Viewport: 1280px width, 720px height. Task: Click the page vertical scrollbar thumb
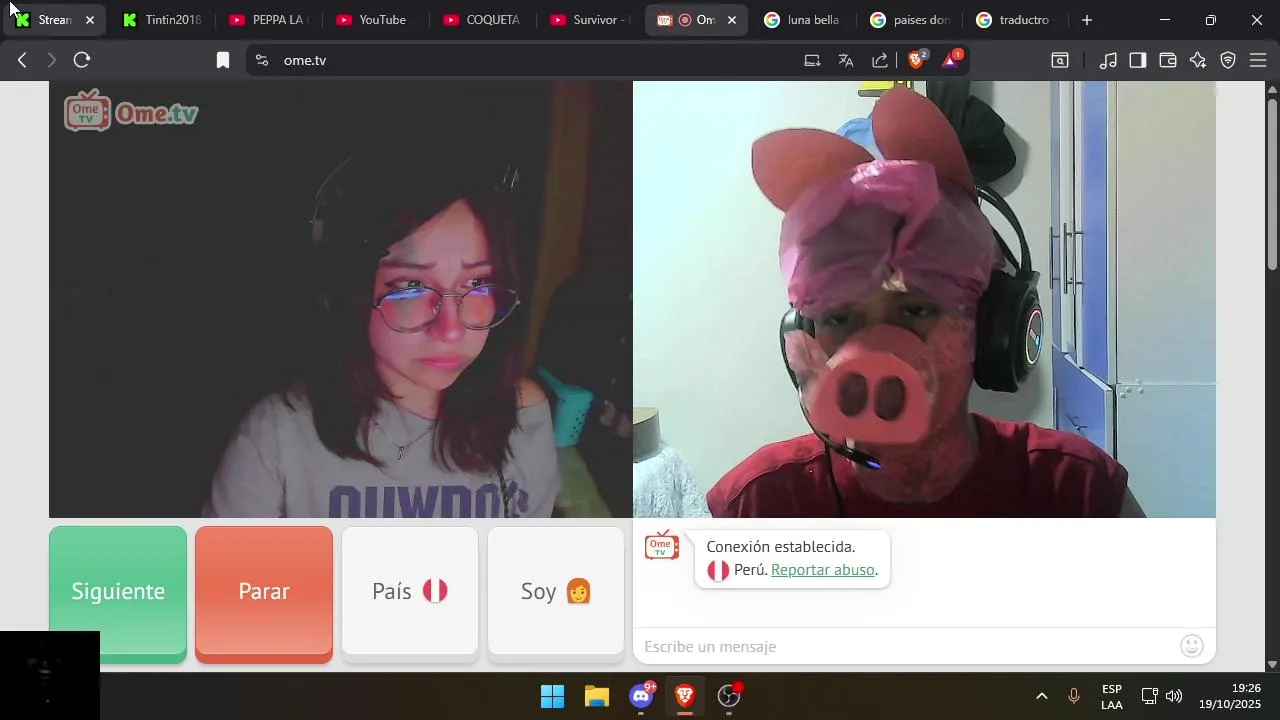(x=1272, y=182)
